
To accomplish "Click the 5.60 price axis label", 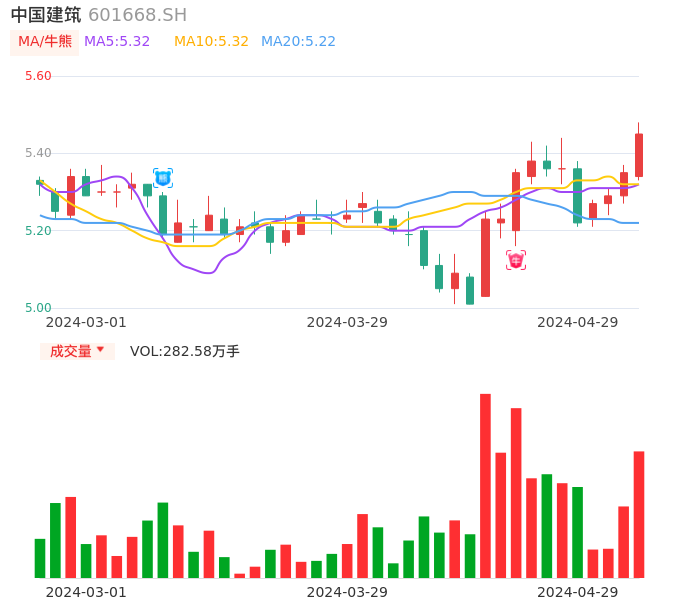I will coord(38,76).
